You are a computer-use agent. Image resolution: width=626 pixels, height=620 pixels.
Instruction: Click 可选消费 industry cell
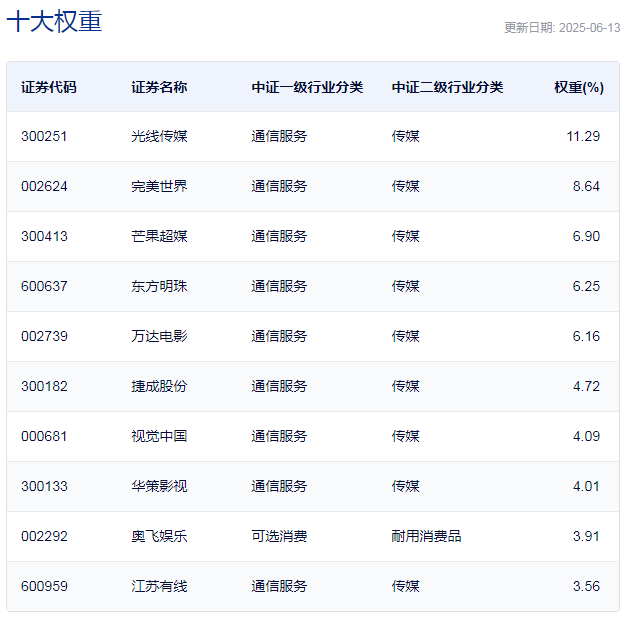point(279,536)
